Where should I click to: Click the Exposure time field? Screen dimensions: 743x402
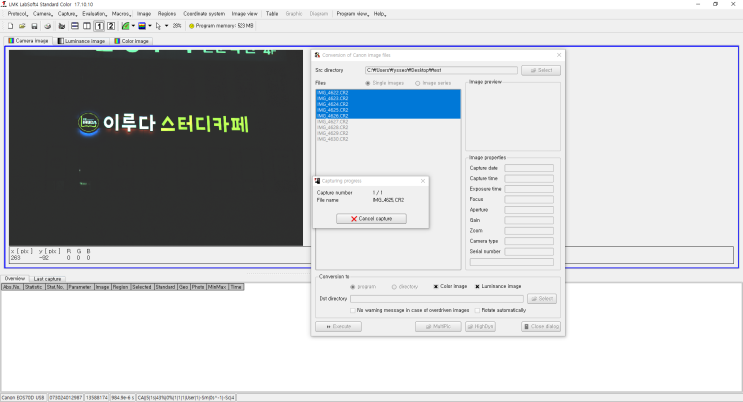[x=529, y=189]
